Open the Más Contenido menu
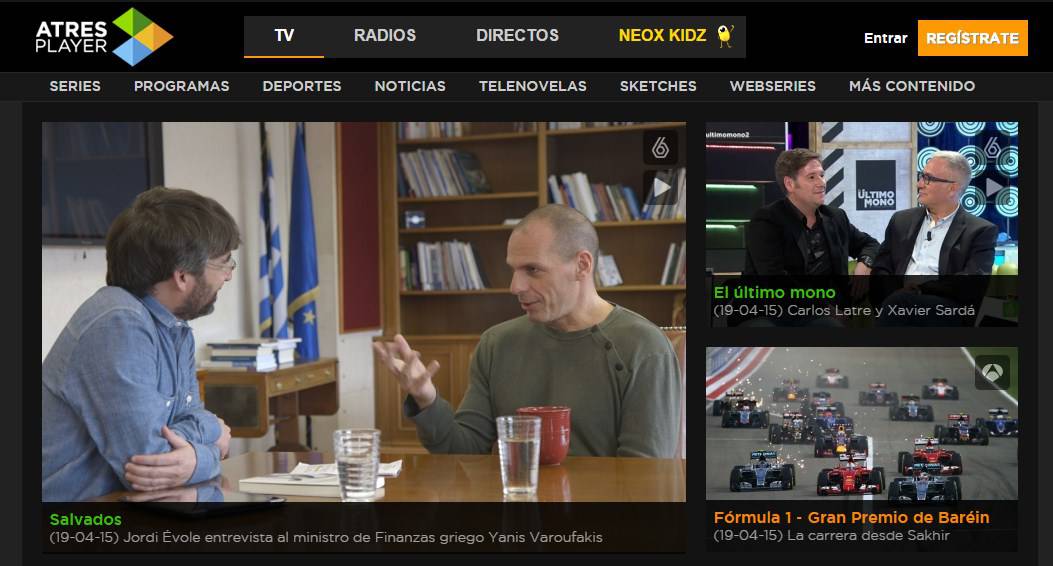Screen dimensions: 1053x566 point(911,86)
